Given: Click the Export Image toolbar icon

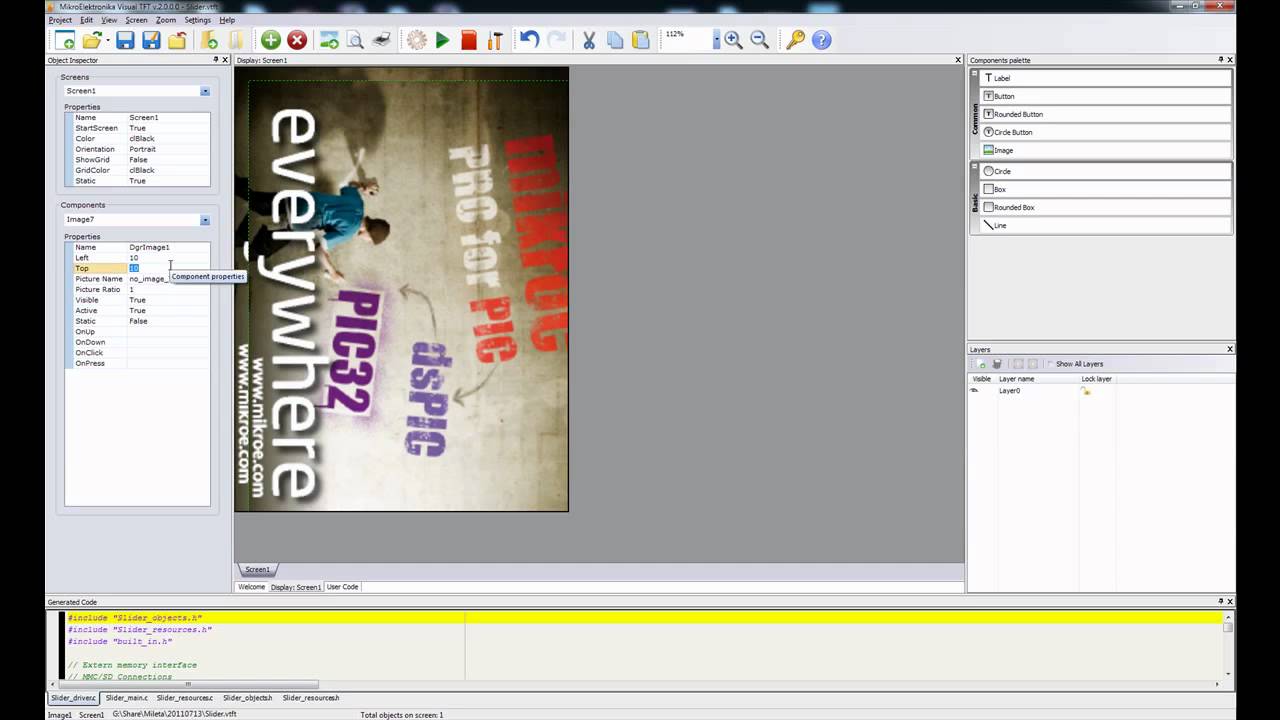Looking at the screenshot, I should point(329,40).
